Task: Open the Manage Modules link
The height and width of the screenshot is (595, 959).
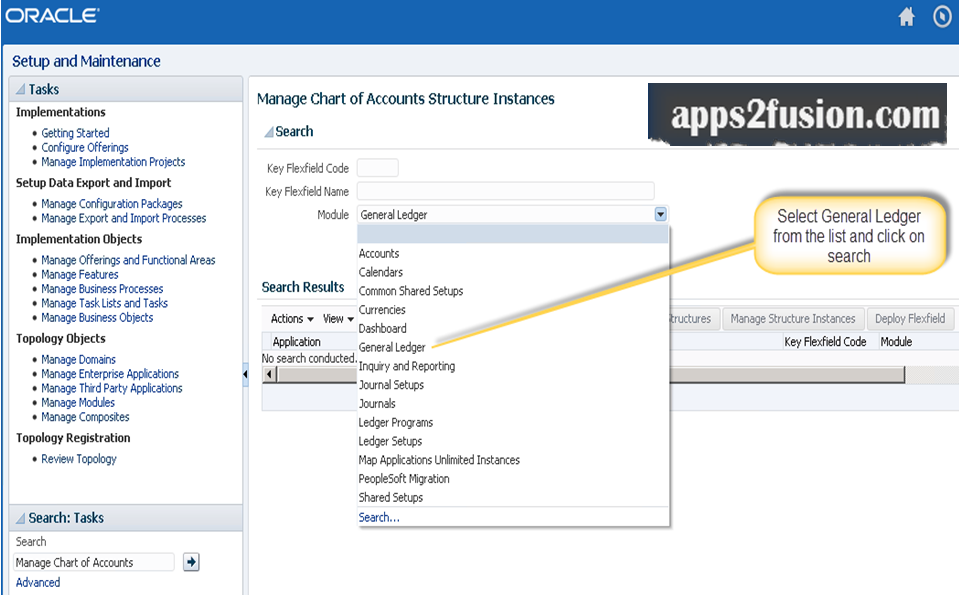Action: point(78,402)
